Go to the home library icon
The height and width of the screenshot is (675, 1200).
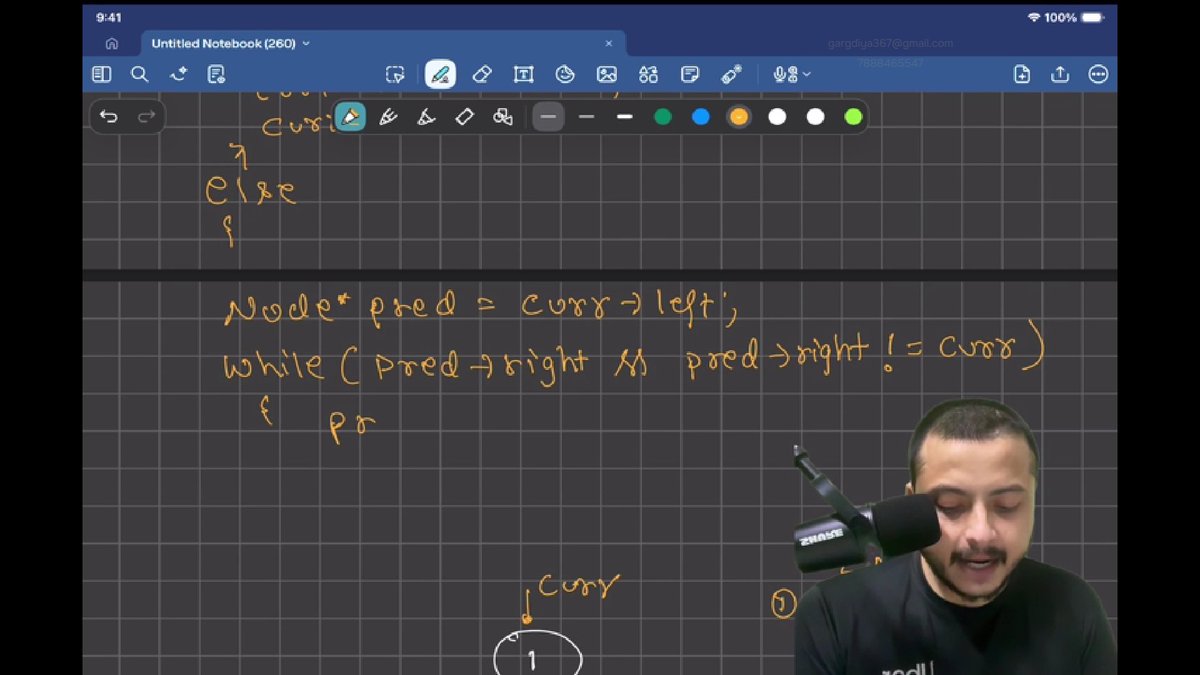(111, 44)
